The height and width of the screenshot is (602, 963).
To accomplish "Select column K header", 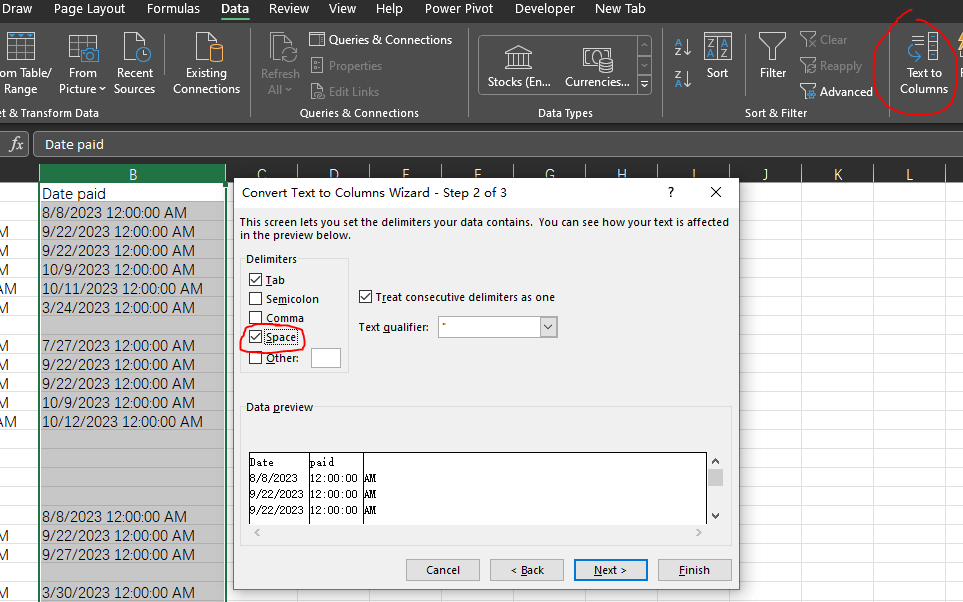I will [x=838, y=174].
